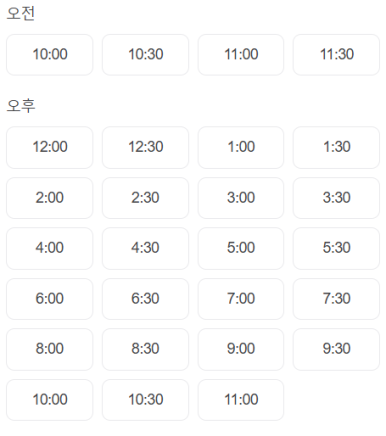
Task: Click the 3:00 time button
Action: pyautogui.click(x=241, y=198)
